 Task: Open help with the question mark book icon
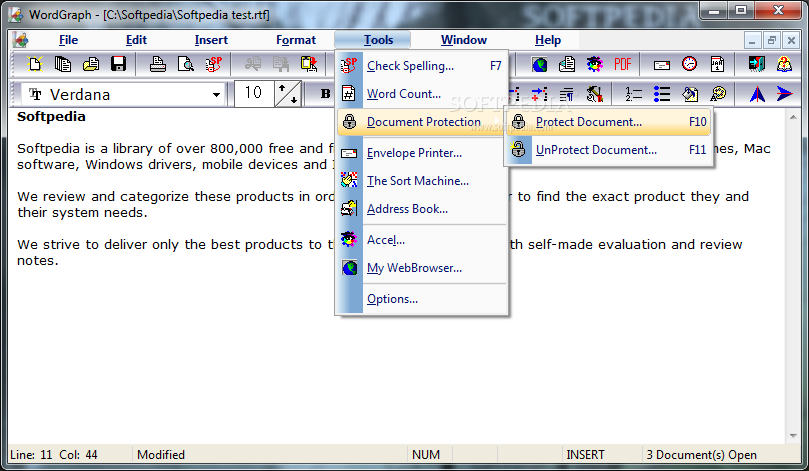point(784,64)
